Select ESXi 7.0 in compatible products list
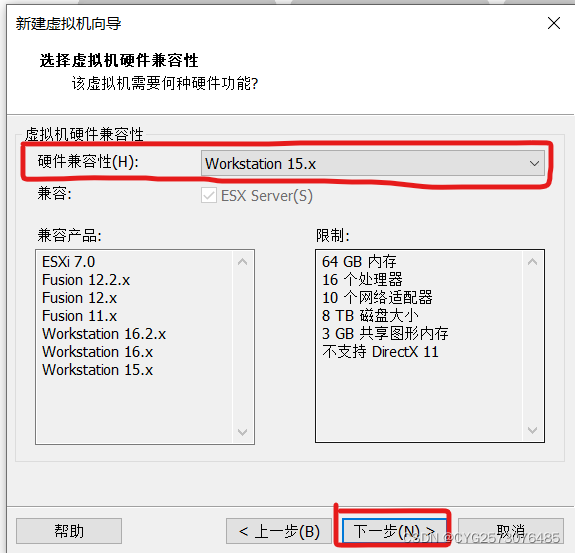Viewport: 575px width, 553px height. 69,262
